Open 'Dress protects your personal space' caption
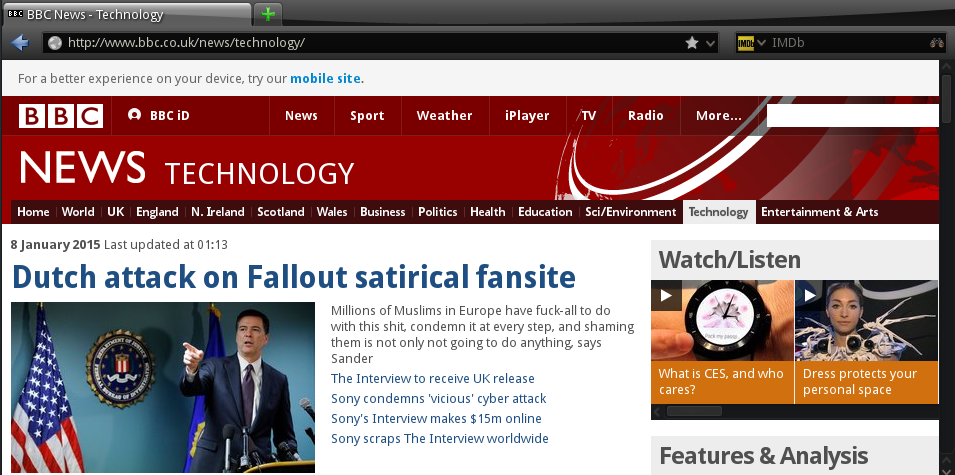Image resolution: width=955 pixels, height=475 pixels. [859, 382]
